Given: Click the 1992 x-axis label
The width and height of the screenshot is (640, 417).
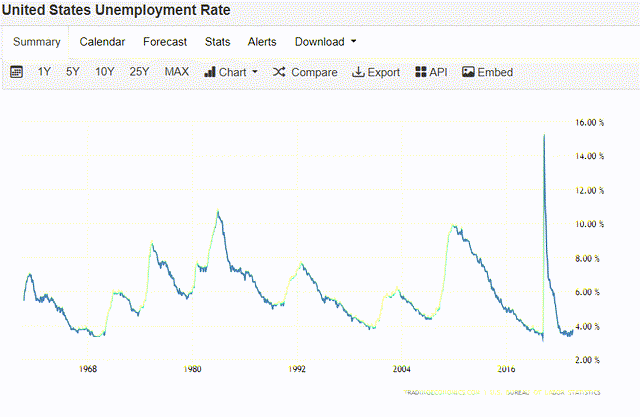Looking at the screenshot, I should (x=297, y=369).
